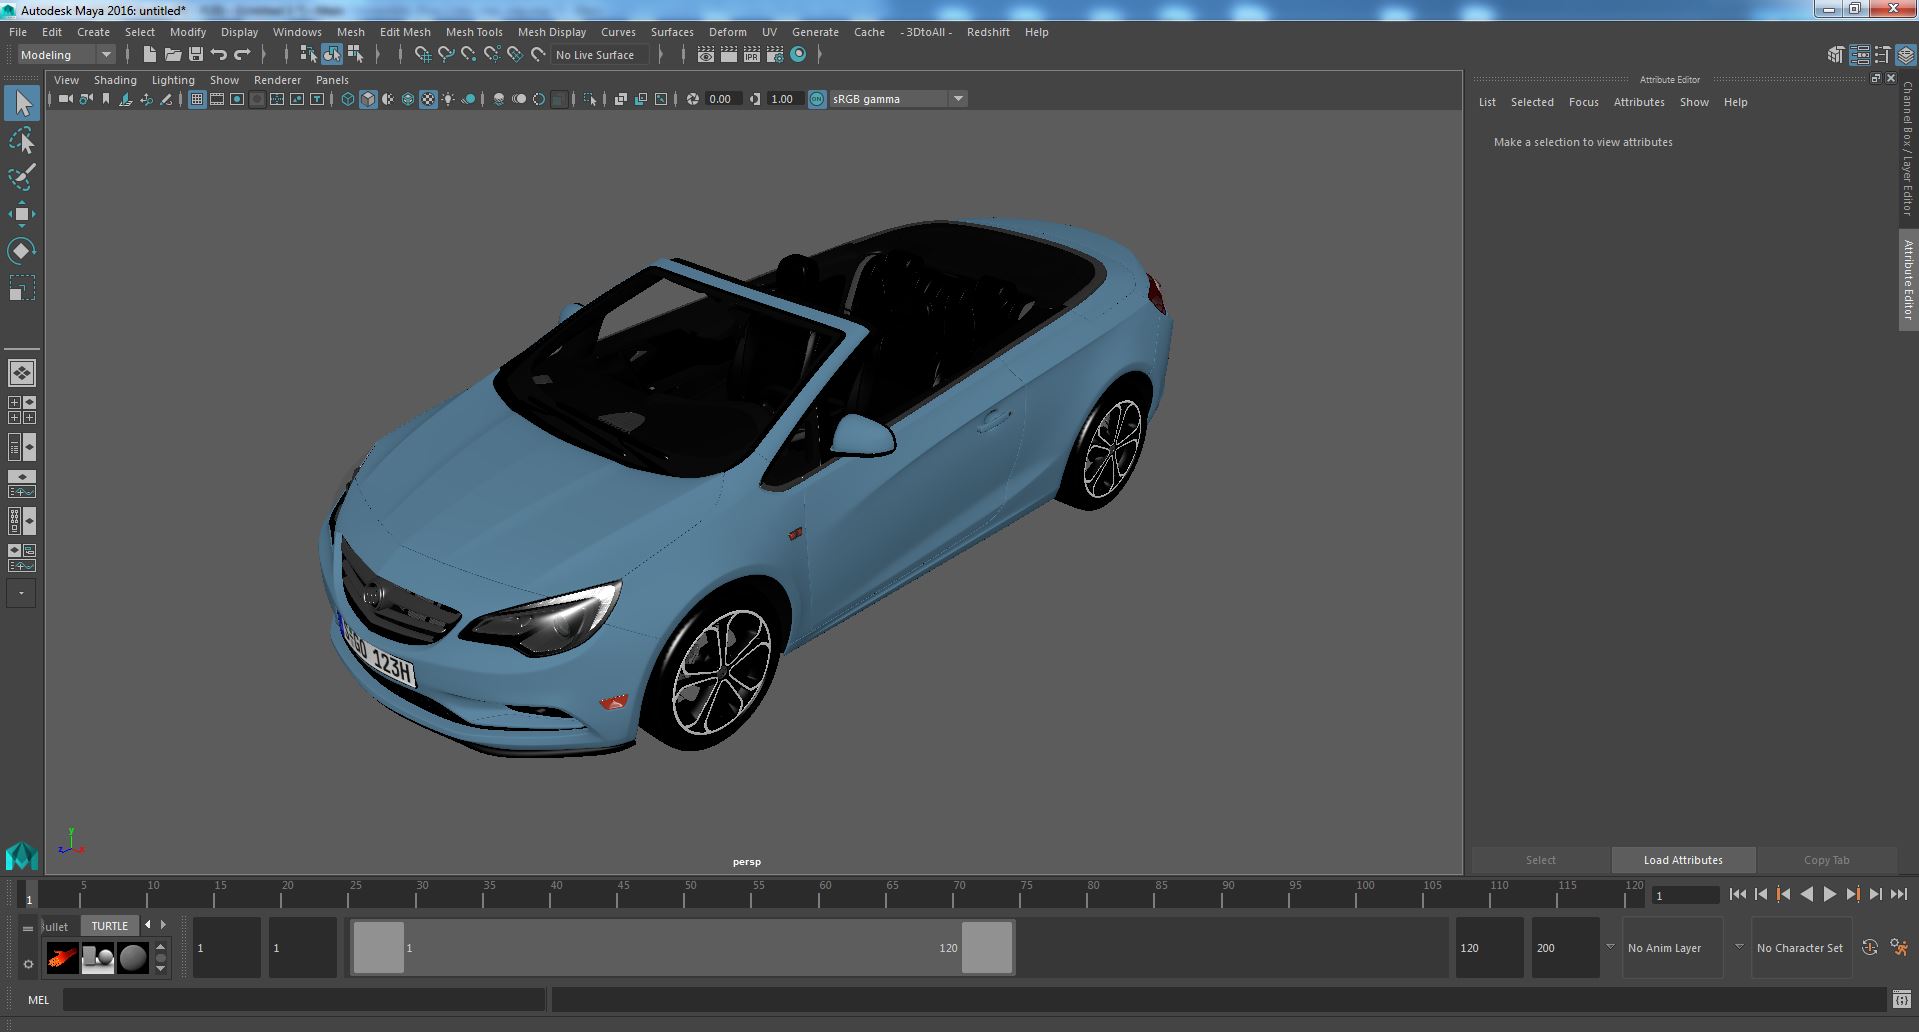
Task: Open the Modeling menu set dropdown
Action: [x=66, y=55]
